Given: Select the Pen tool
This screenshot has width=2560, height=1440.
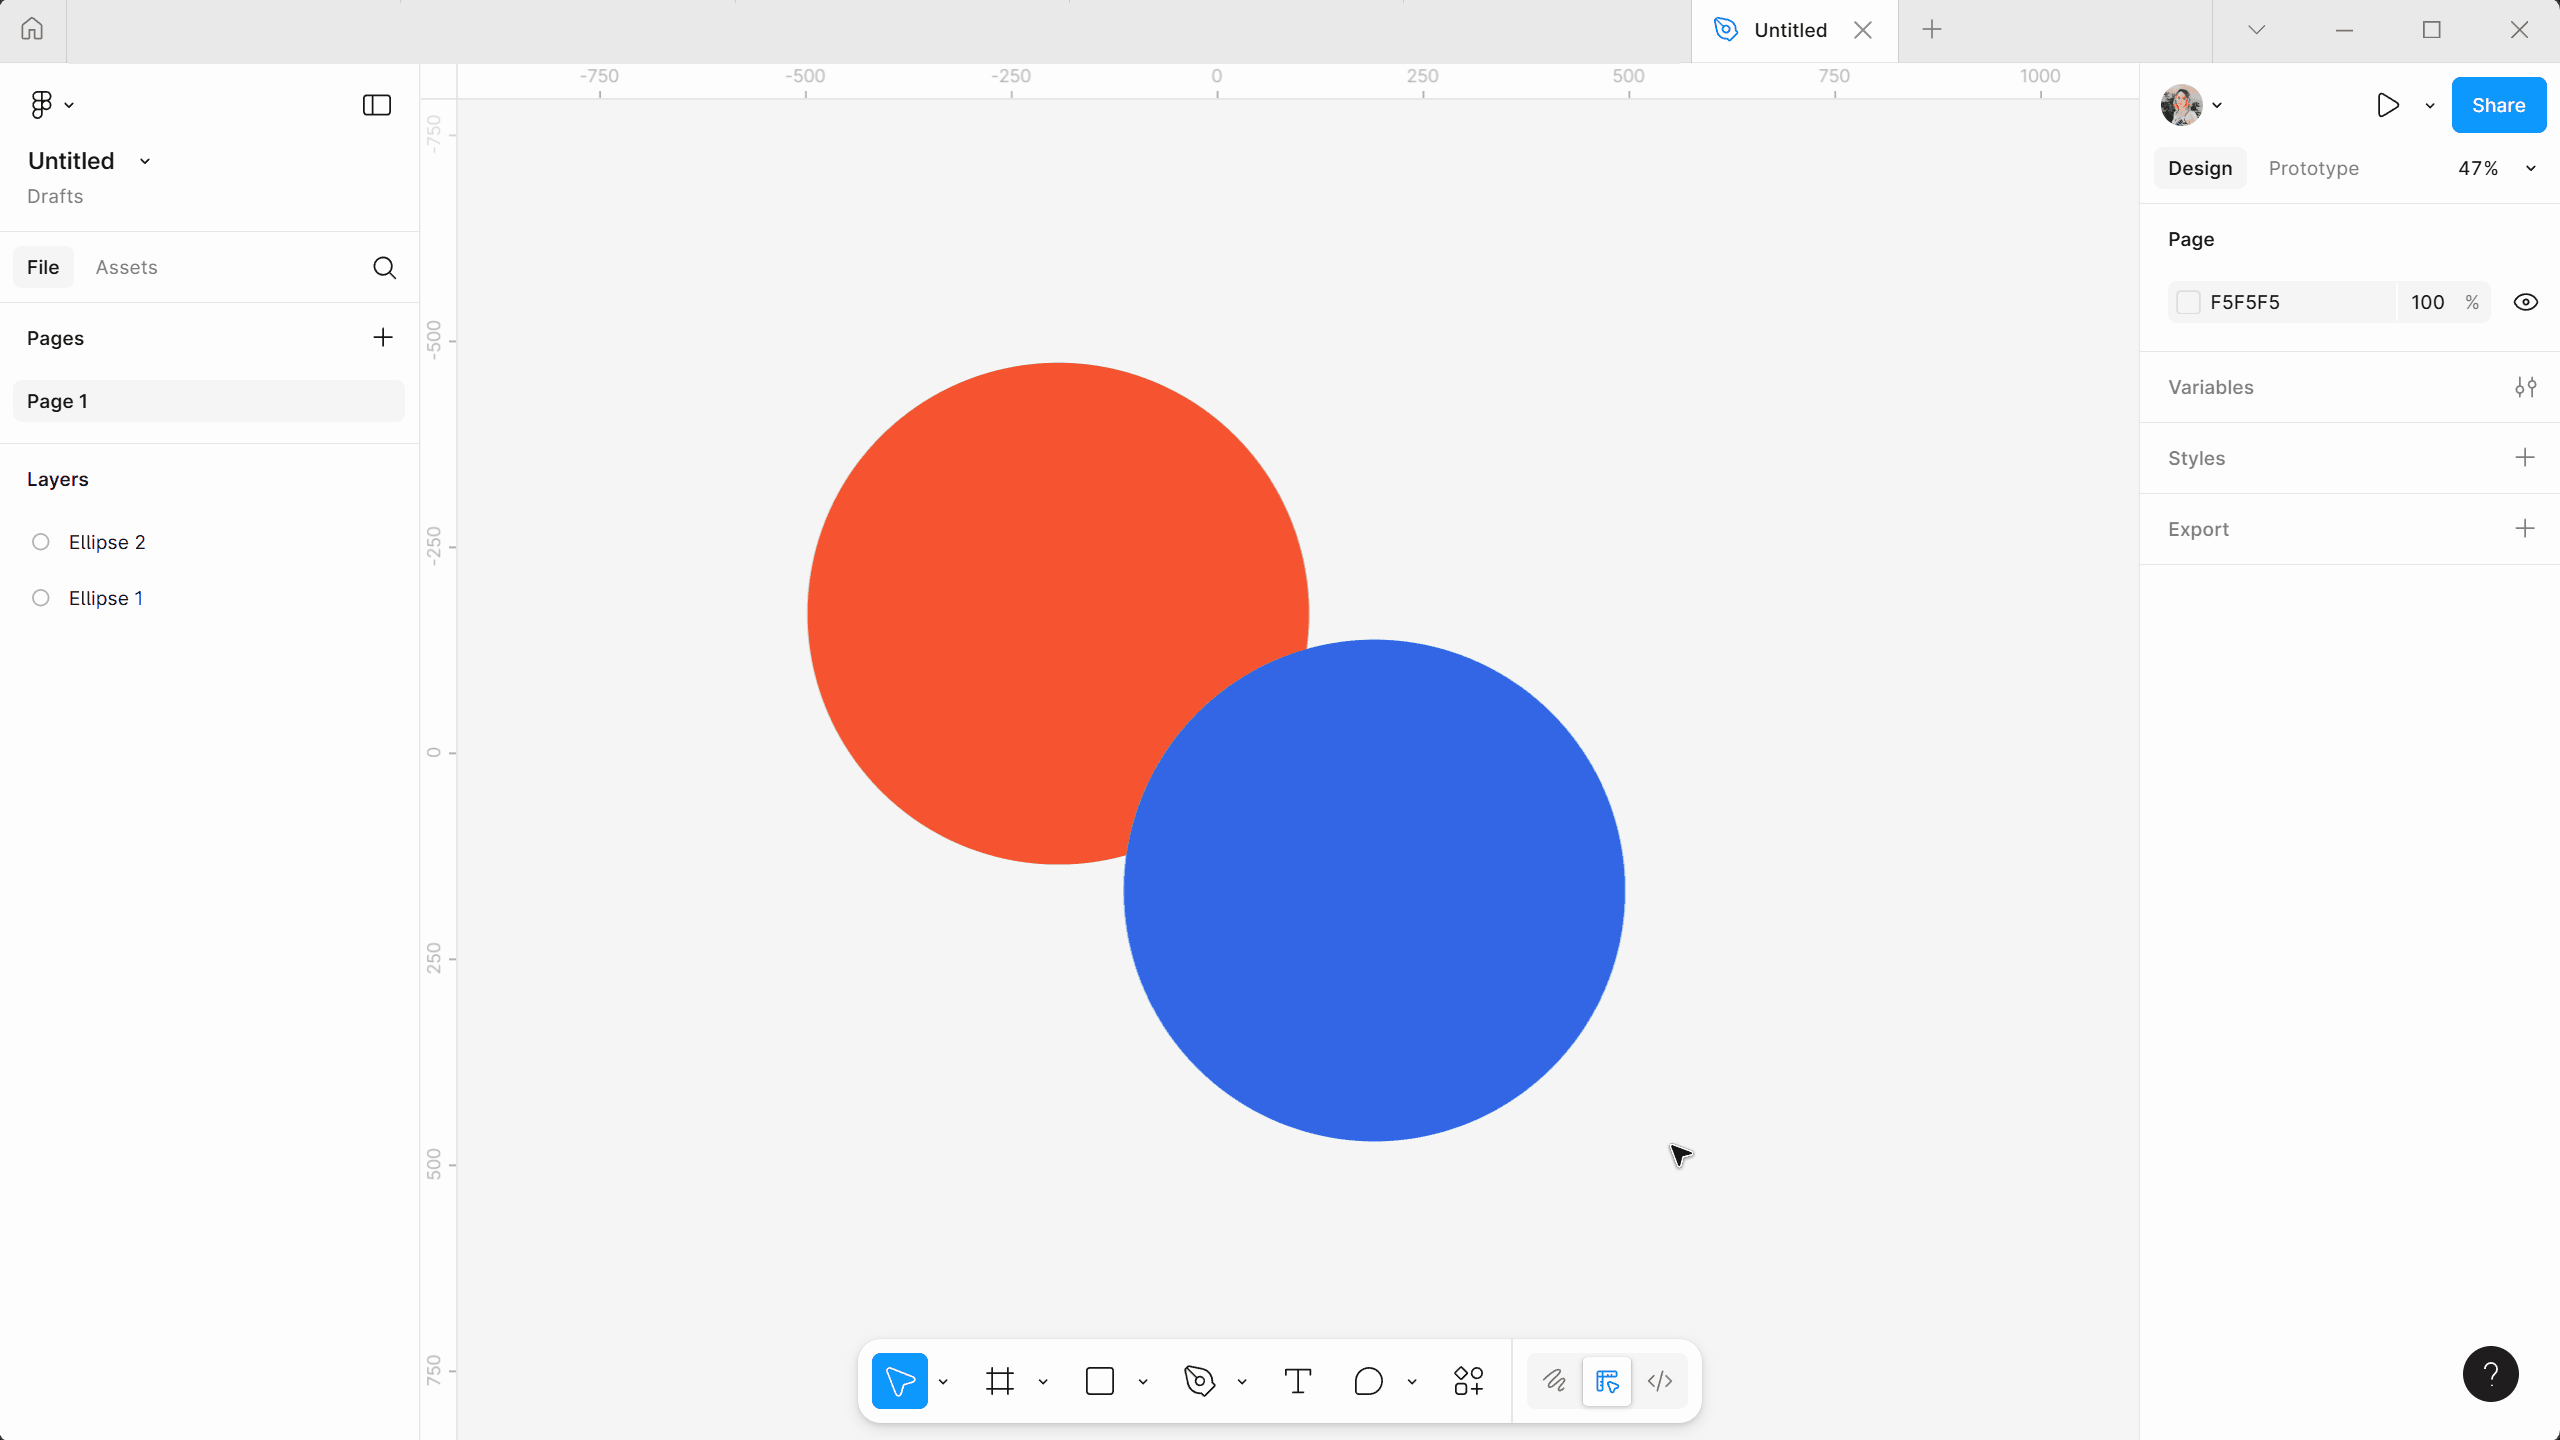Looking at the screenshot, I should [x=1199, y=1381].
